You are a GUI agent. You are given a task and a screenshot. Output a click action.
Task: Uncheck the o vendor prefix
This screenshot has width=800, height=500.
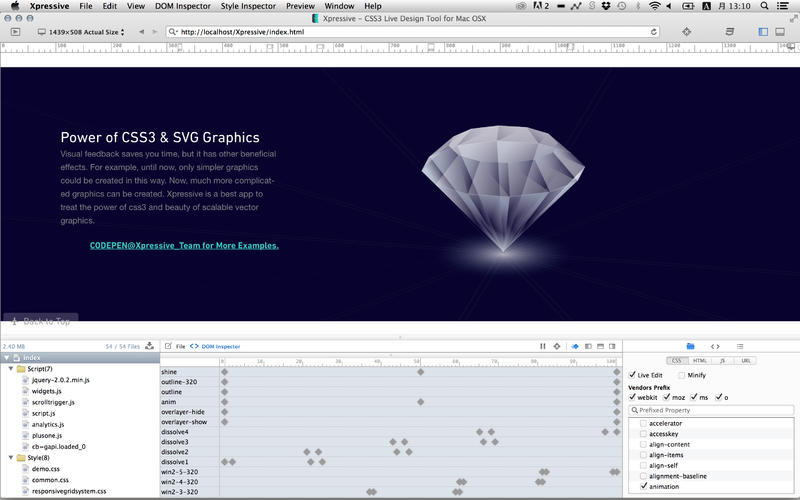click(718, 396)
